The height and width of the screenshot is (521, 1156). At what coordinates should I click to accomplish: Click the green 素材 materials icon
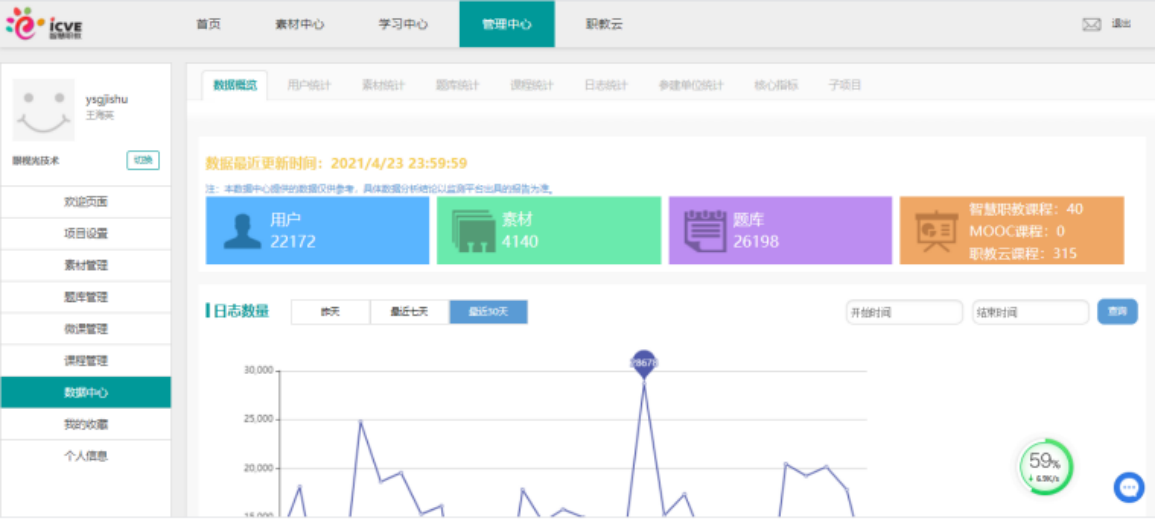click(473, 231)
